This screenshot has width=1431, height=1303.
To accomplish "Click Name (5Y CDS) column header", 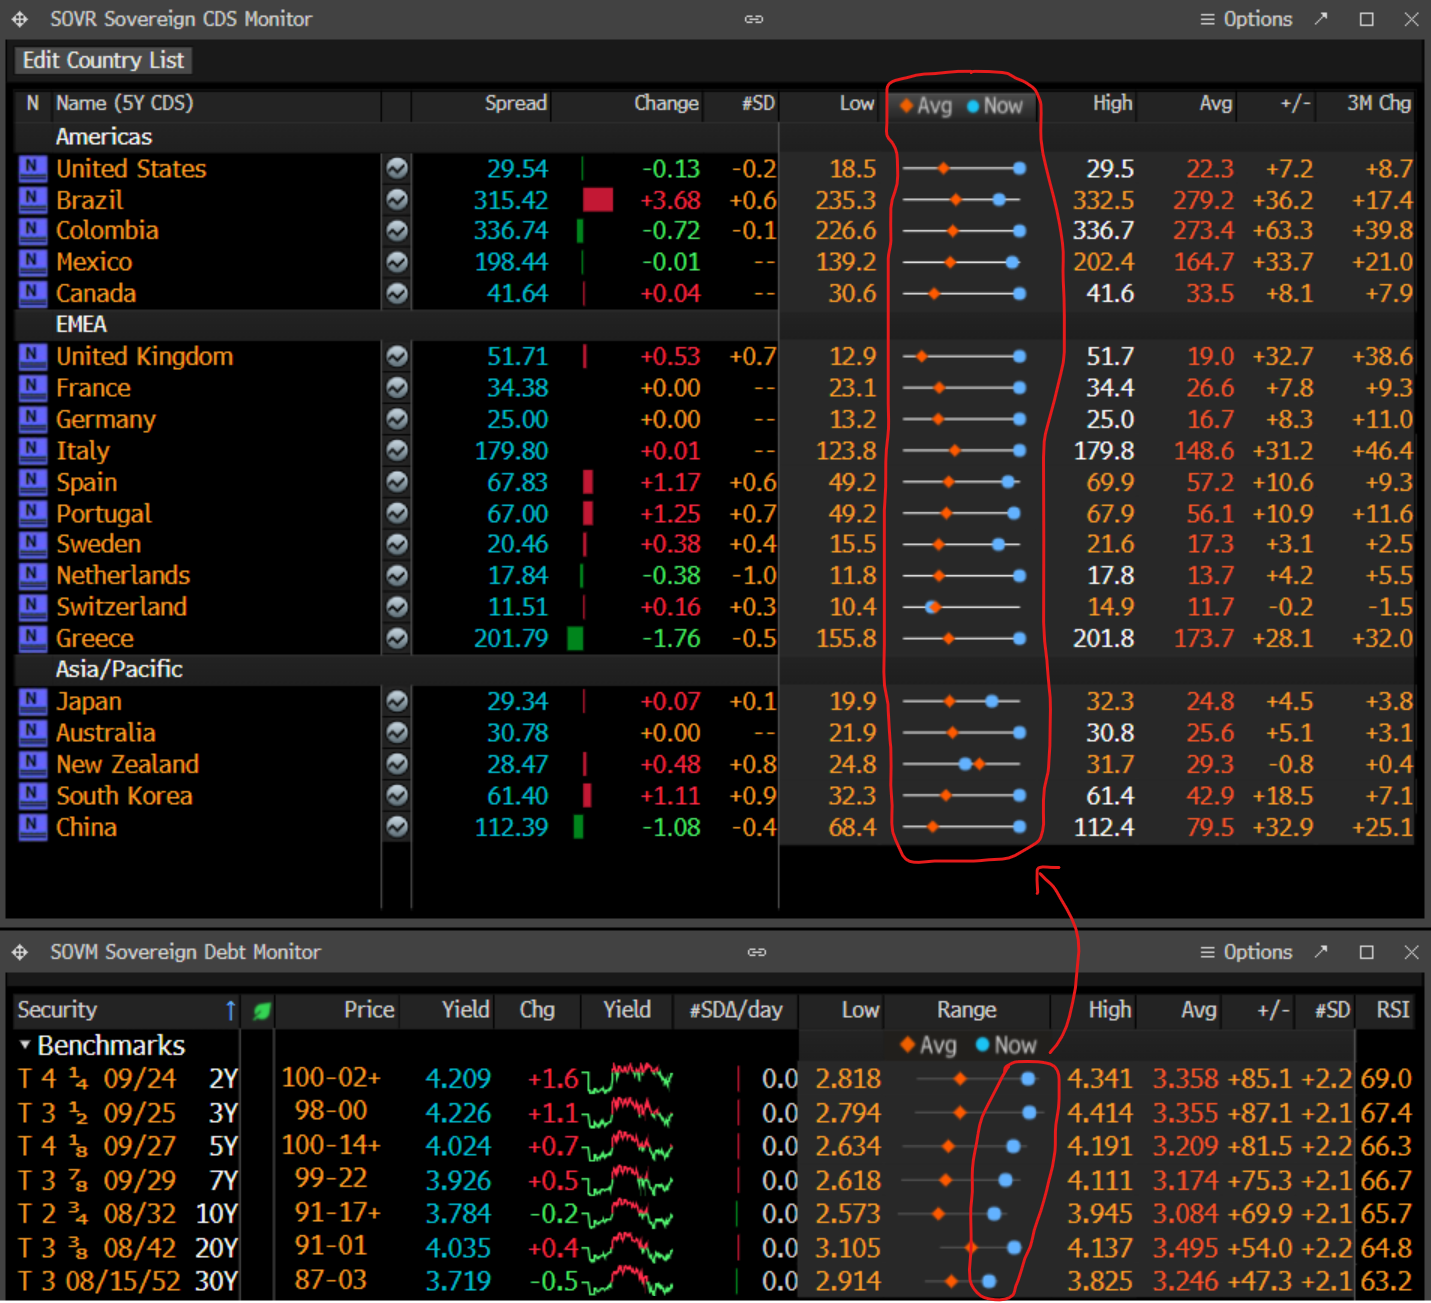I will (125, 103).
